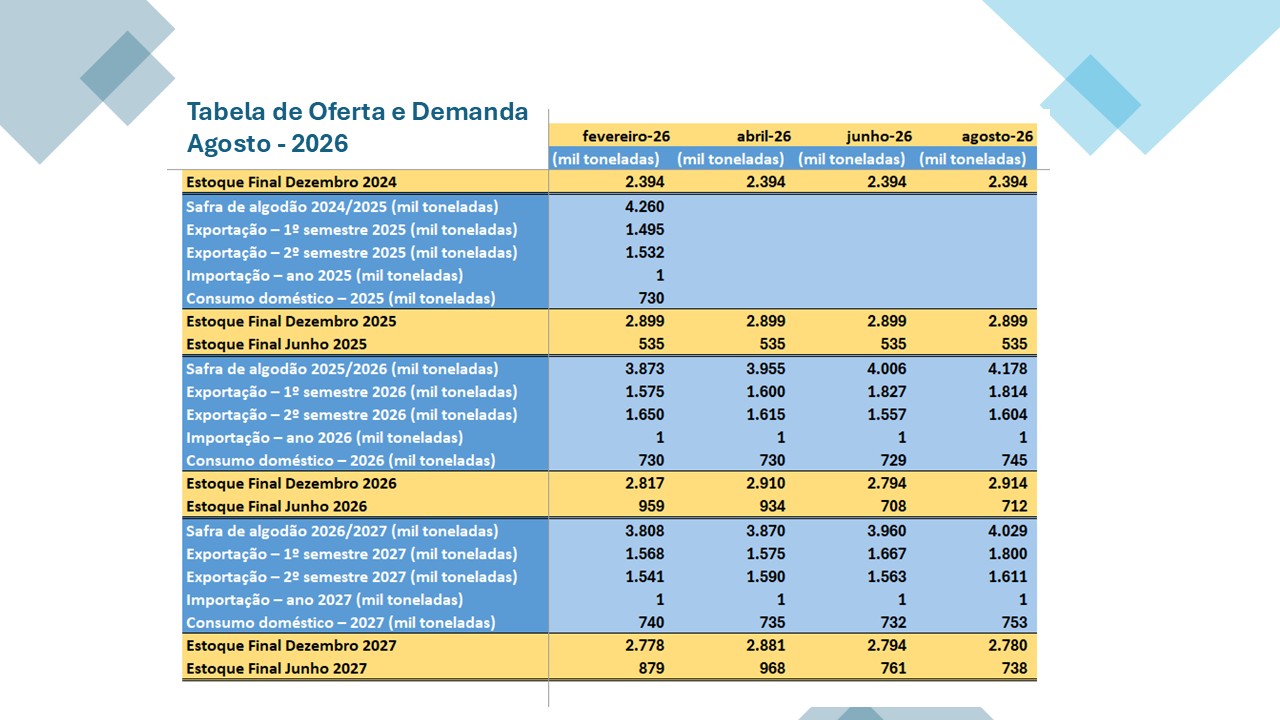This screenshot has width=1280, height=720.
Task: Click value 740 in Consumo doméstico 2027
Action: coord(651,623)
